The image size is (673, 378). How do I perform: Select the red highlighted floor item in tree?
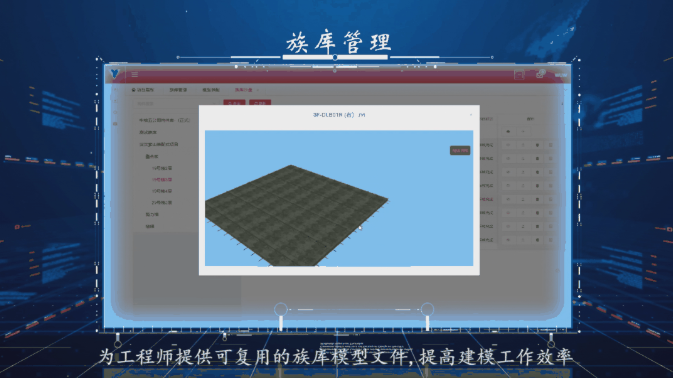click(x=162, y=180)
